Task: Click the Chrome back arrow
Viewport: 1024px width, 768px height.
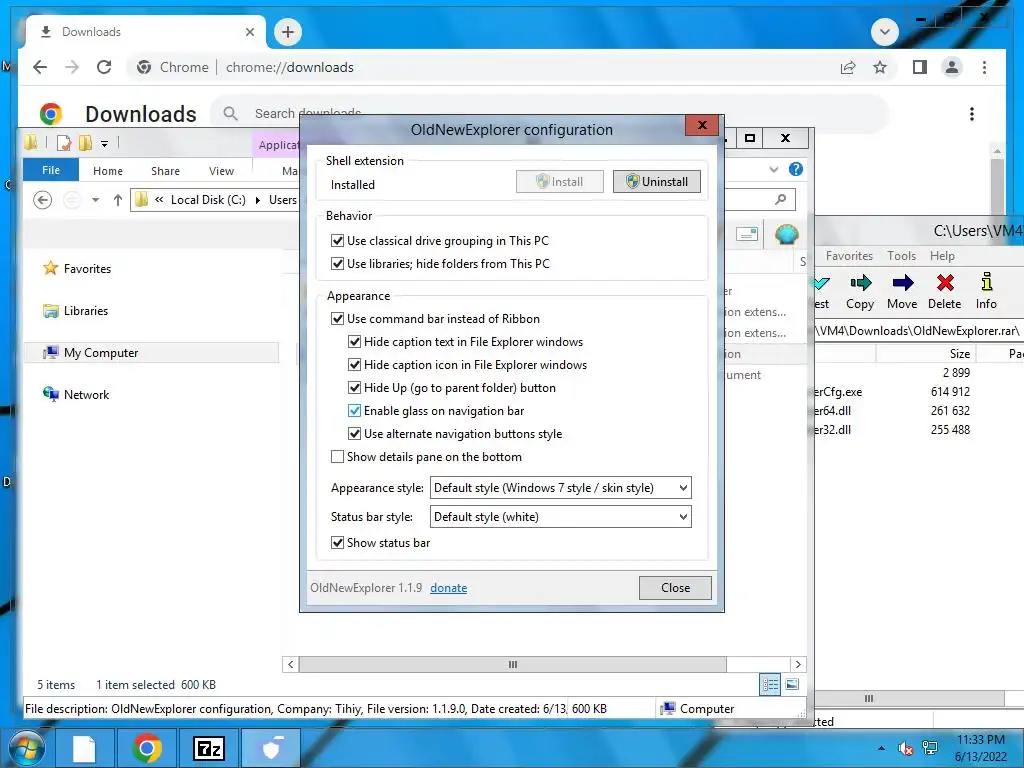Action: pos(40,67)
